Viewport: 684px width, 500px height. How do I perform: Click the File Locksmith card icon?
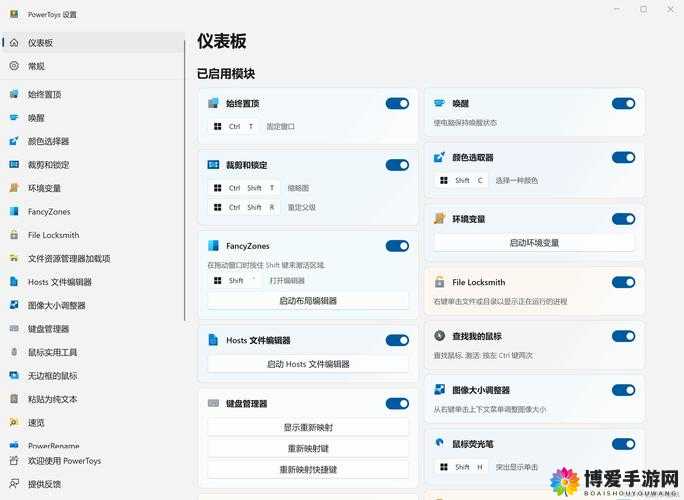pyautogui.click(x=440, y=282)
